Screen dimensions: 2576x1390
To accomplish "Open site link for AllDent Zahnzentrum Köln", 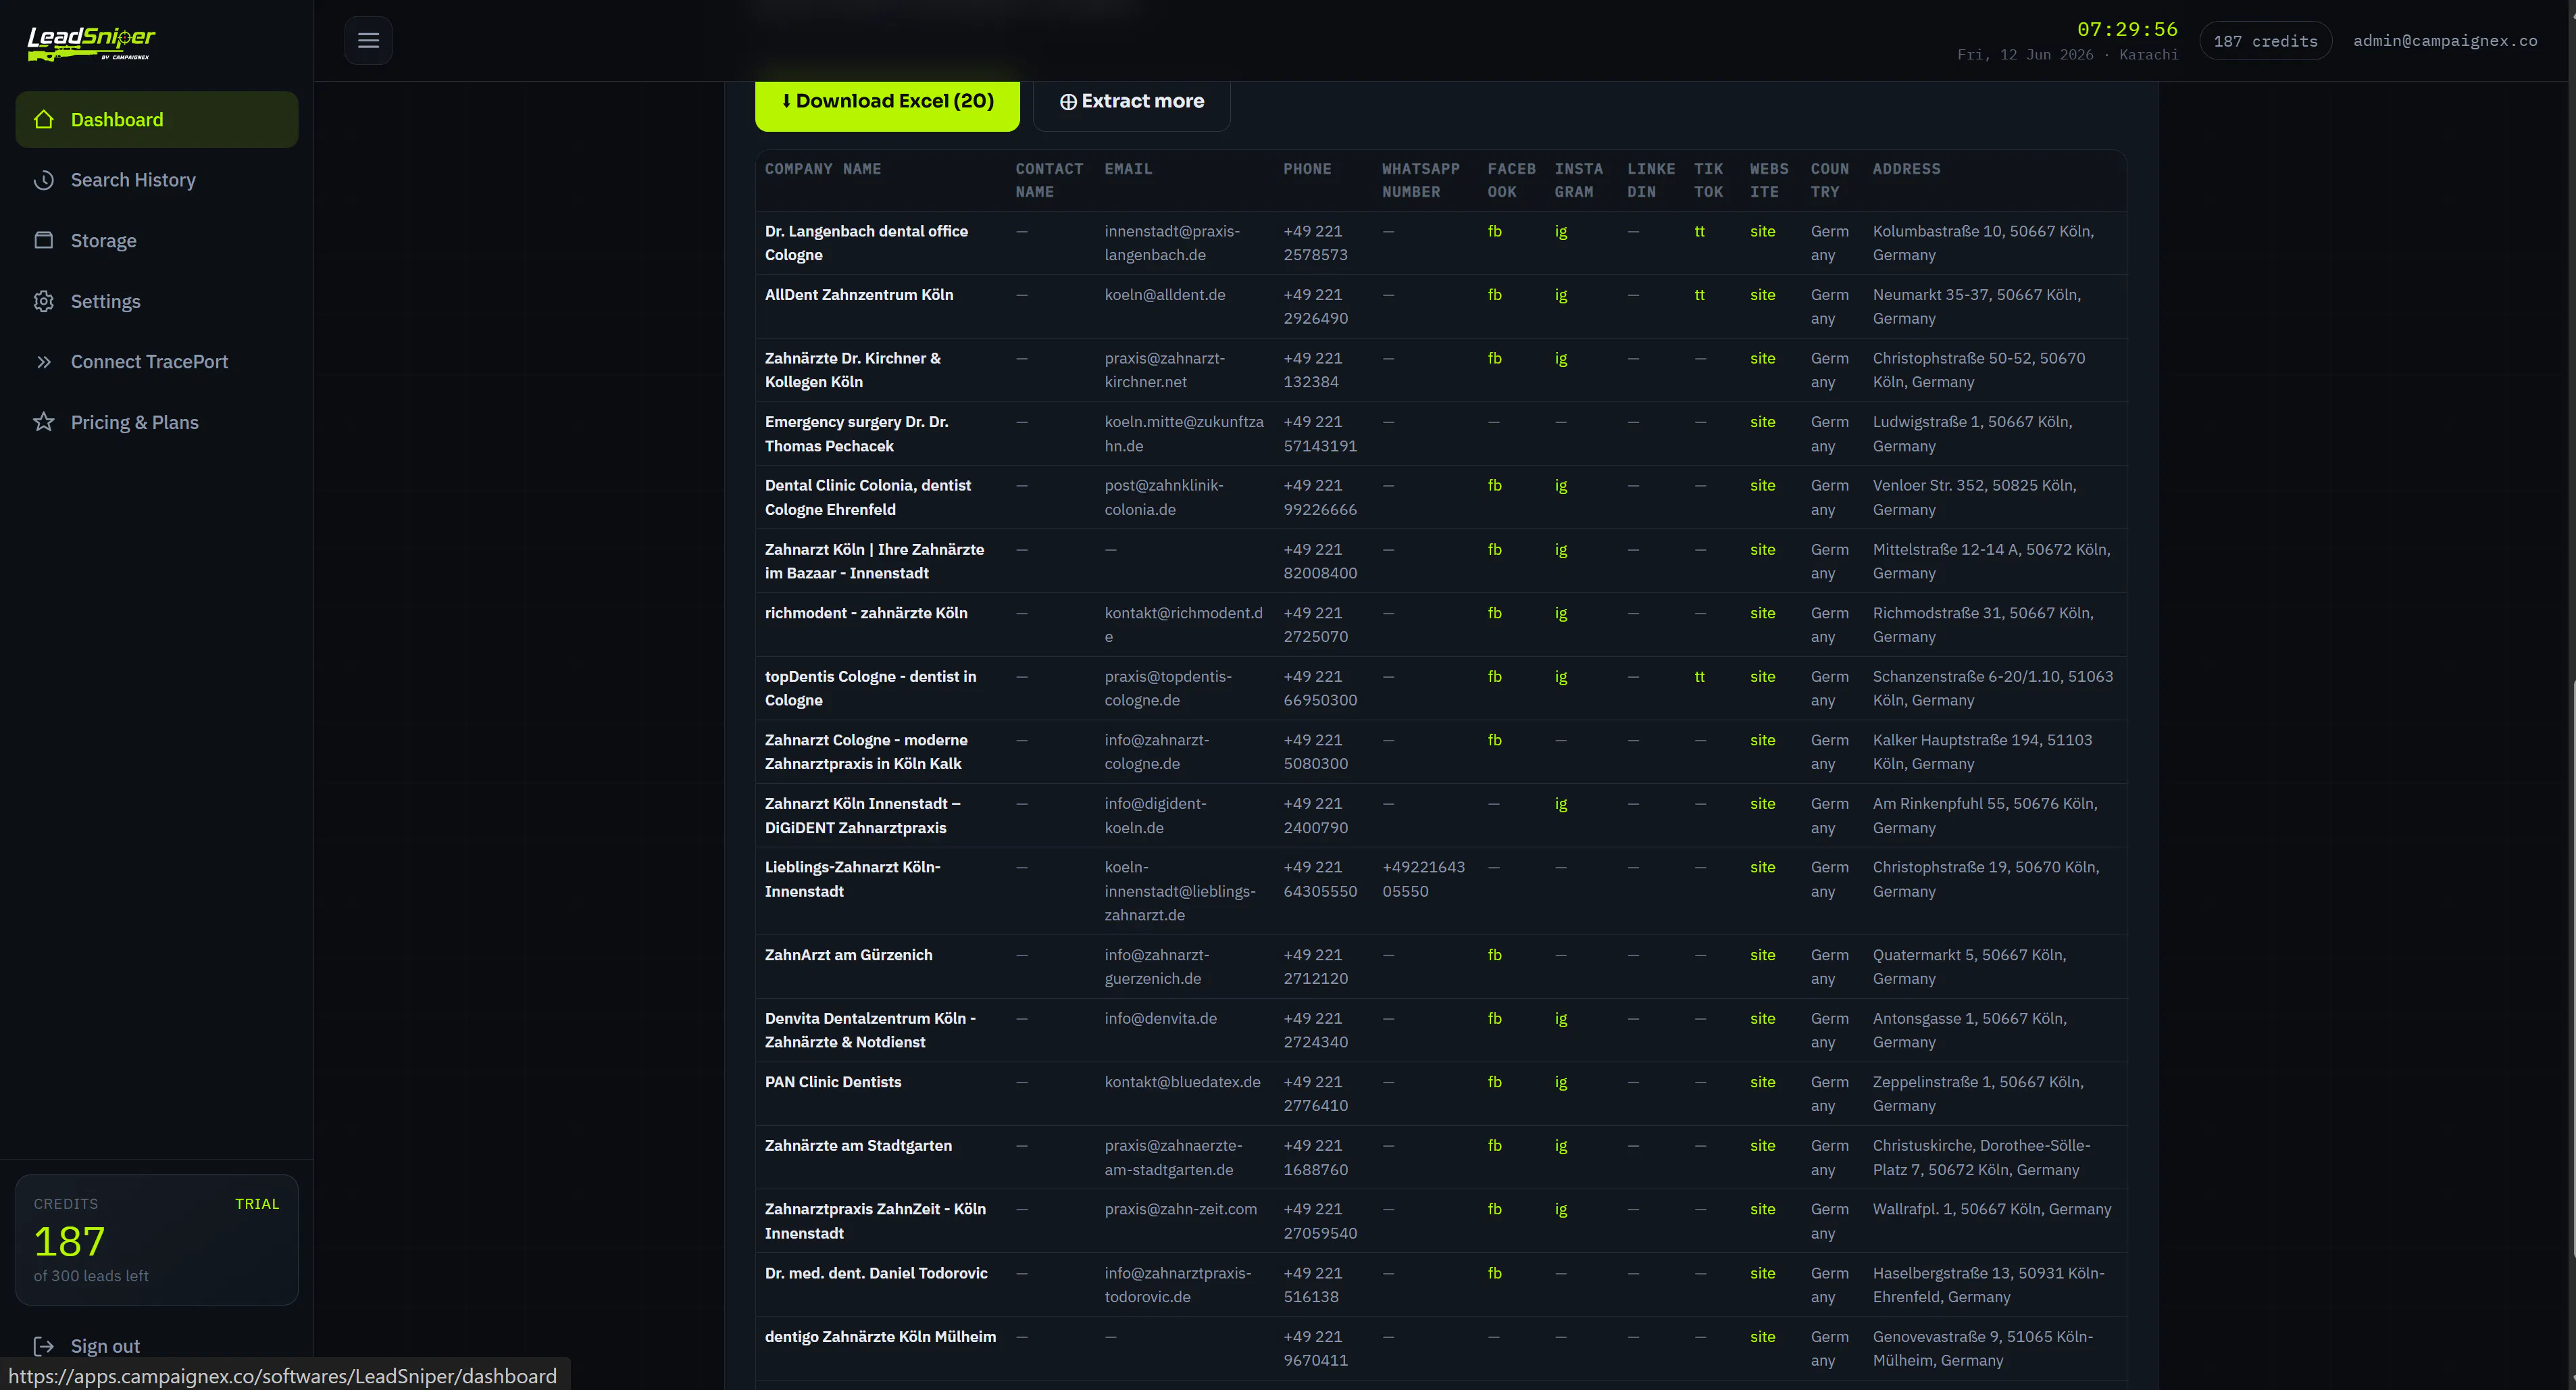I will pos(1762,295).
